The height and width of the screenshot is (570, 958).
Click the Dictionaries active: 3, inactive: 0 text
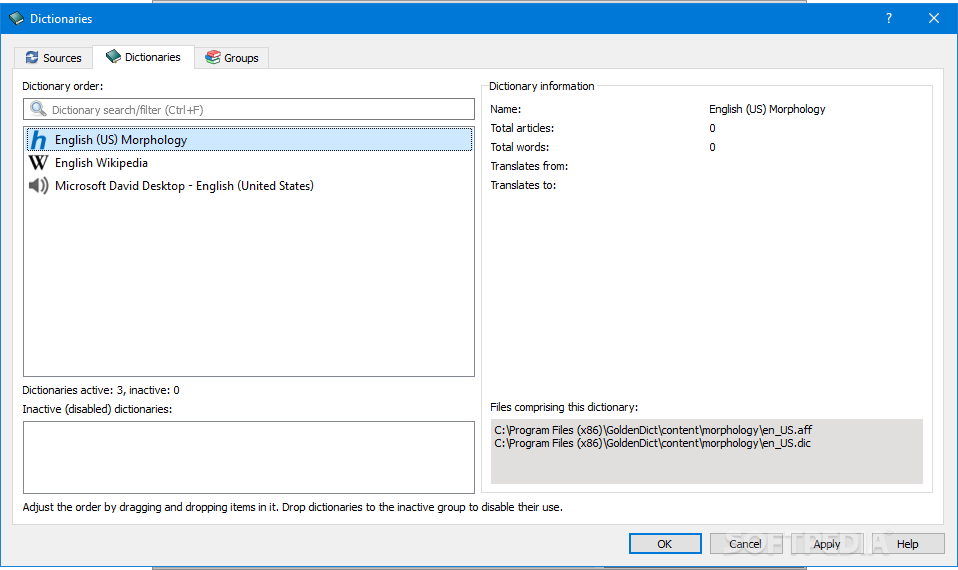pos(101,390)
